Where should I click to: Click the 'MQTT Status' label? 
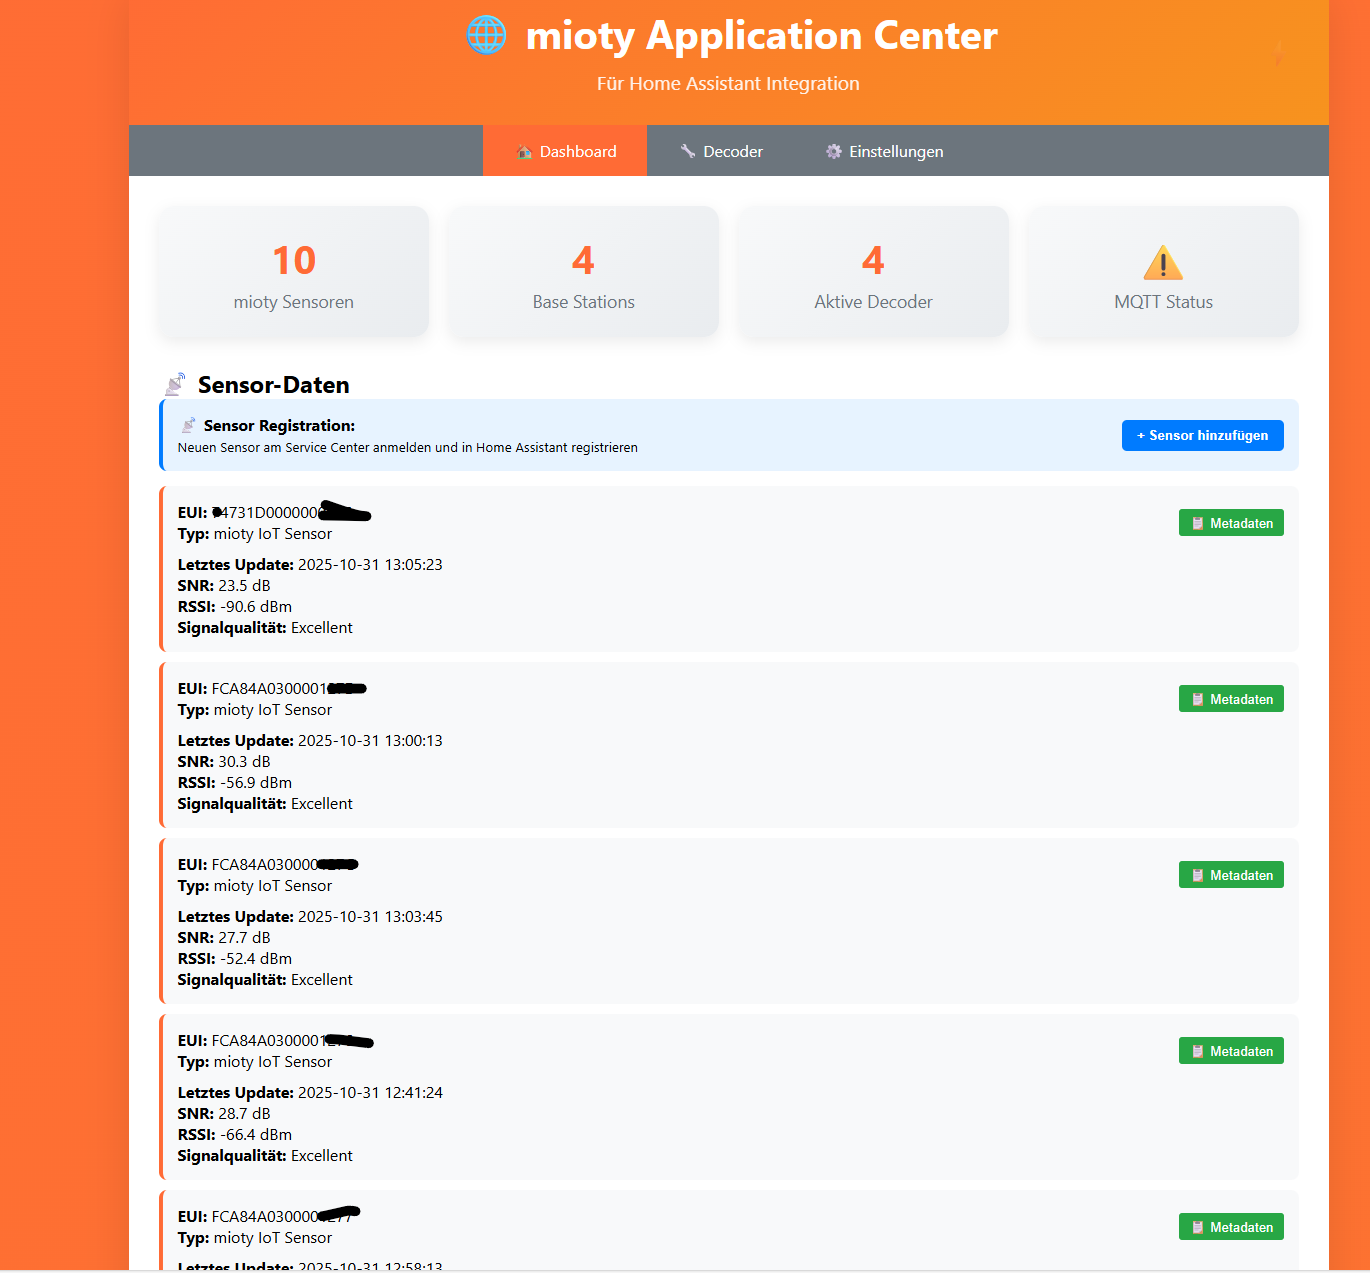pyautogui.click(x=1163, y=302)
